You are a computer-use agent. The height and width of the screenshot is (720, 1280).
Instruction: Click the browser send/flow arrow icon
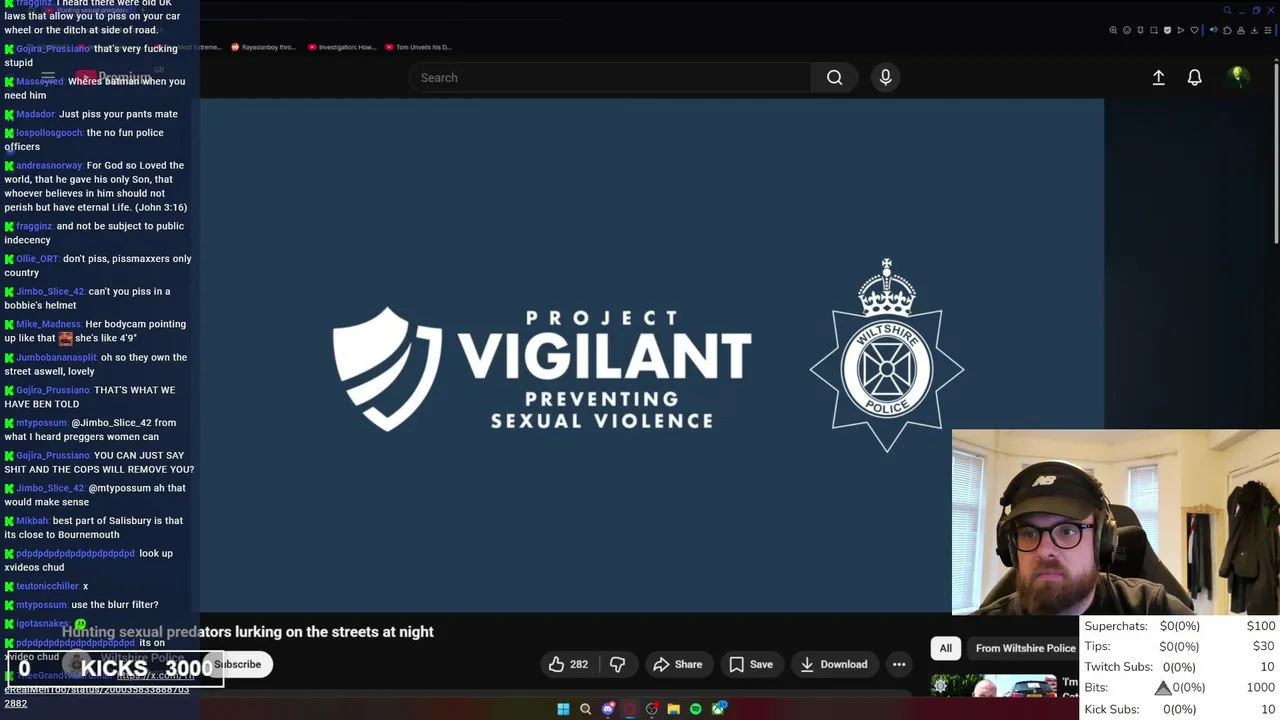coord(1181,30)
